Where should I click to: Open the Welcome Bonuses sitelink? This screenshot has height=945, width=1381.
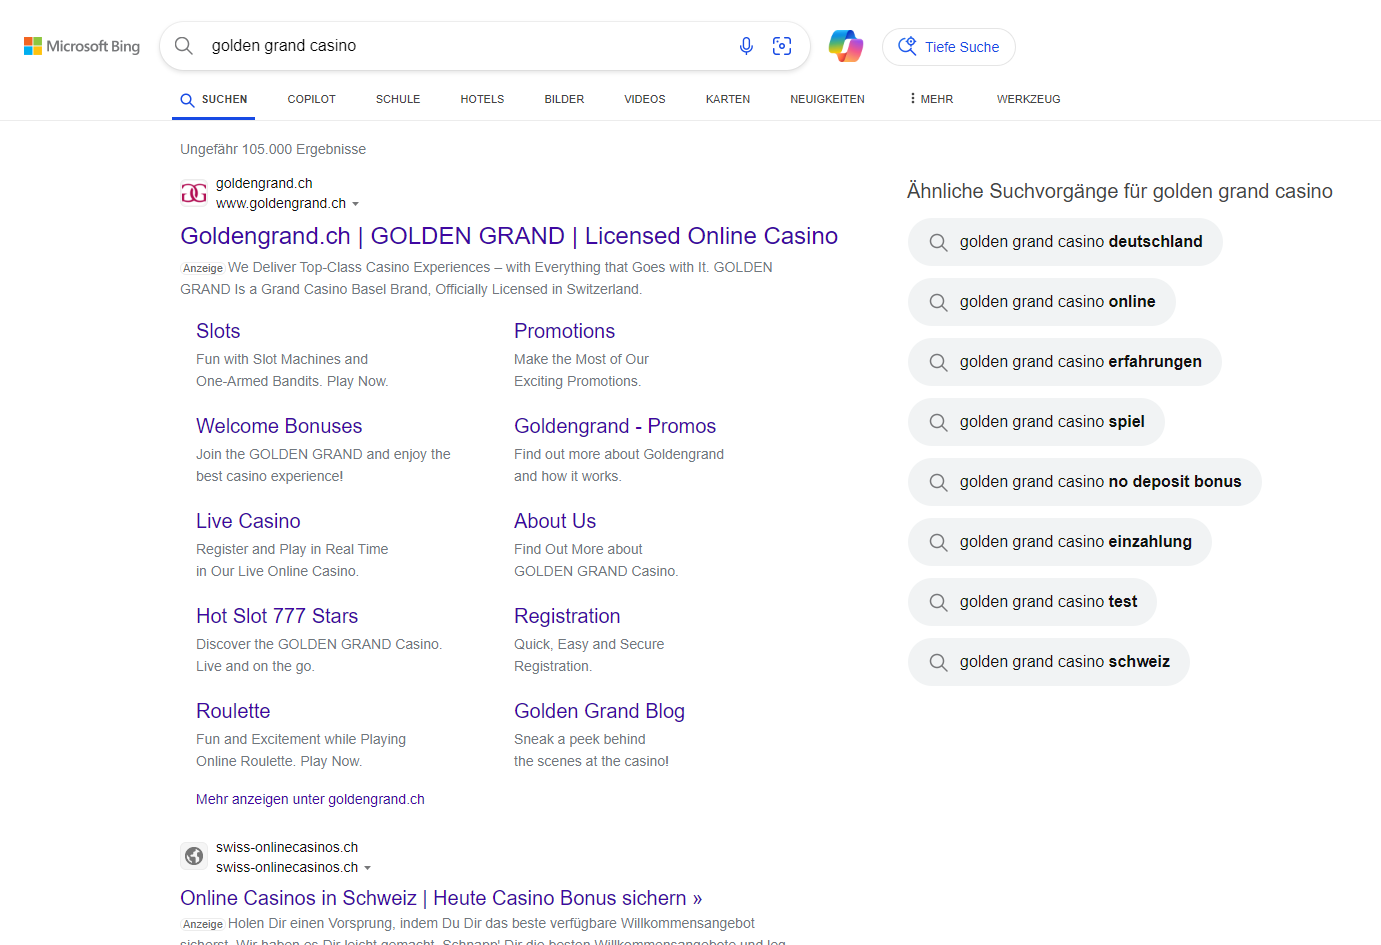point(279,426)
